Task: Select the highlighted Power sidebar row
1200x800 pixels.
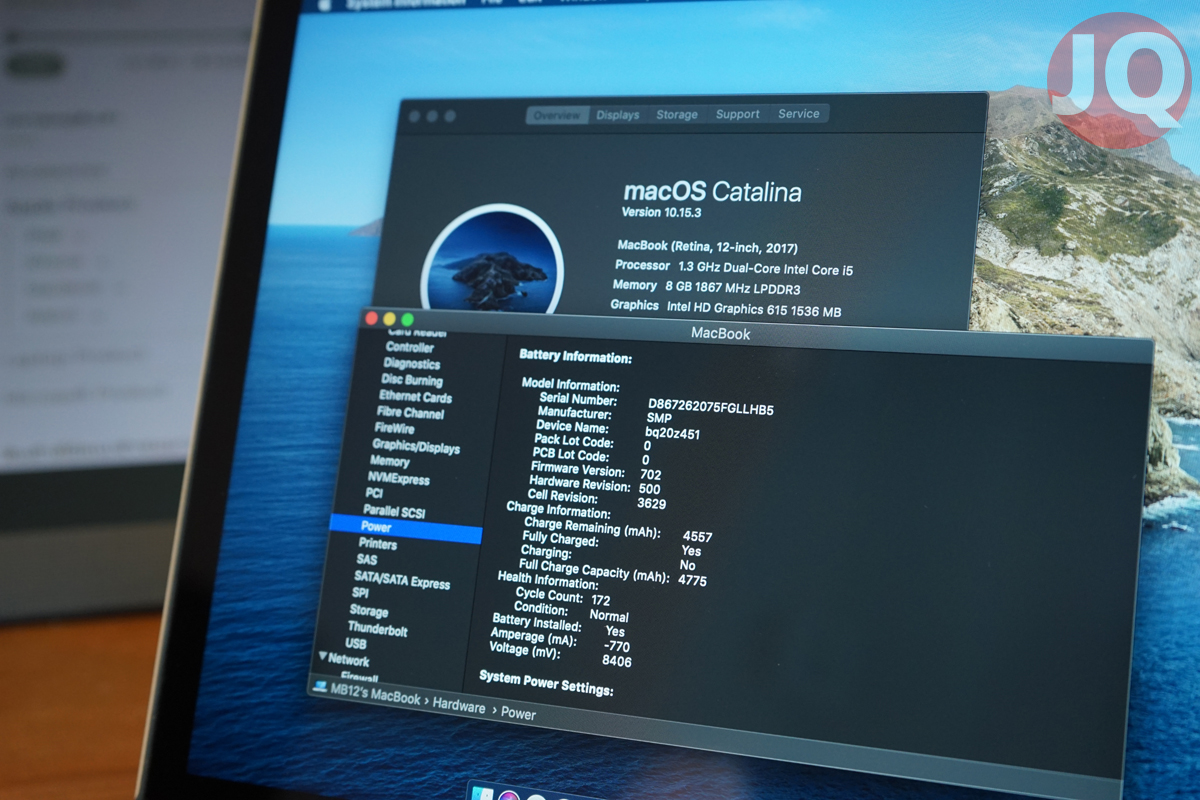Action: tap(405, 527)
